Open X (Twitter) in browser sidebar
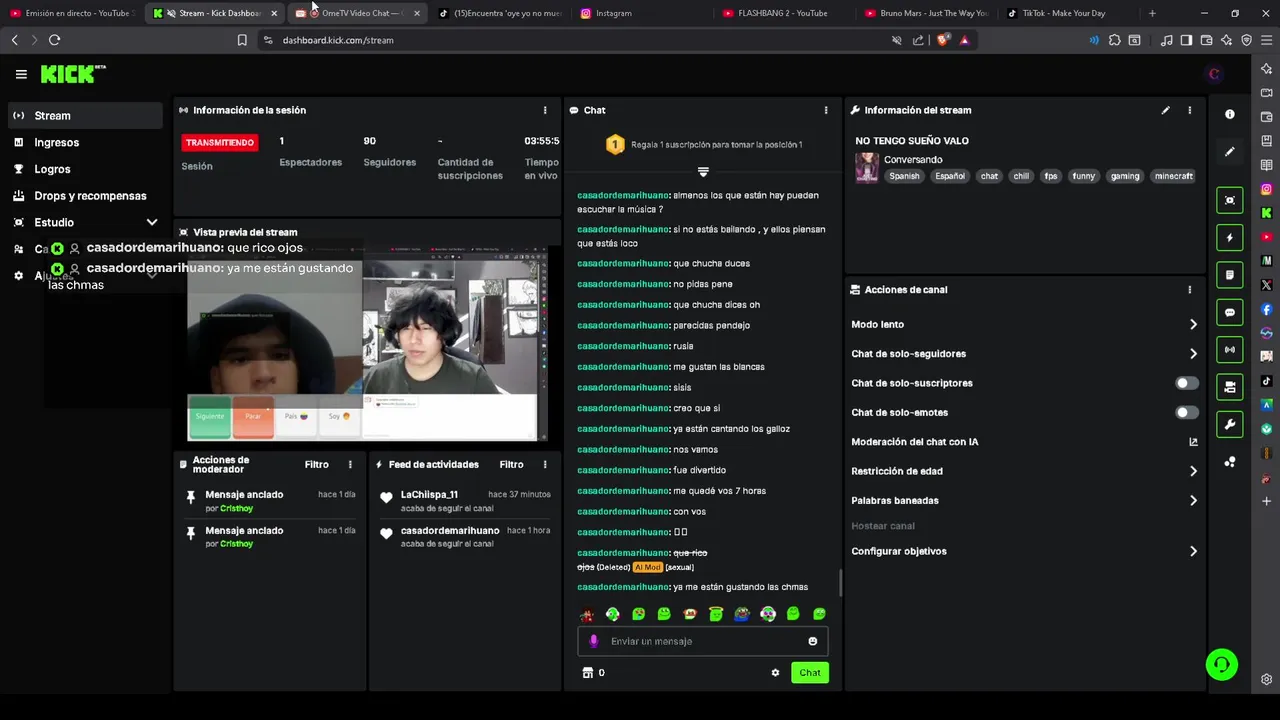This screenshot has width=1280, height=720. (1267, 285)
